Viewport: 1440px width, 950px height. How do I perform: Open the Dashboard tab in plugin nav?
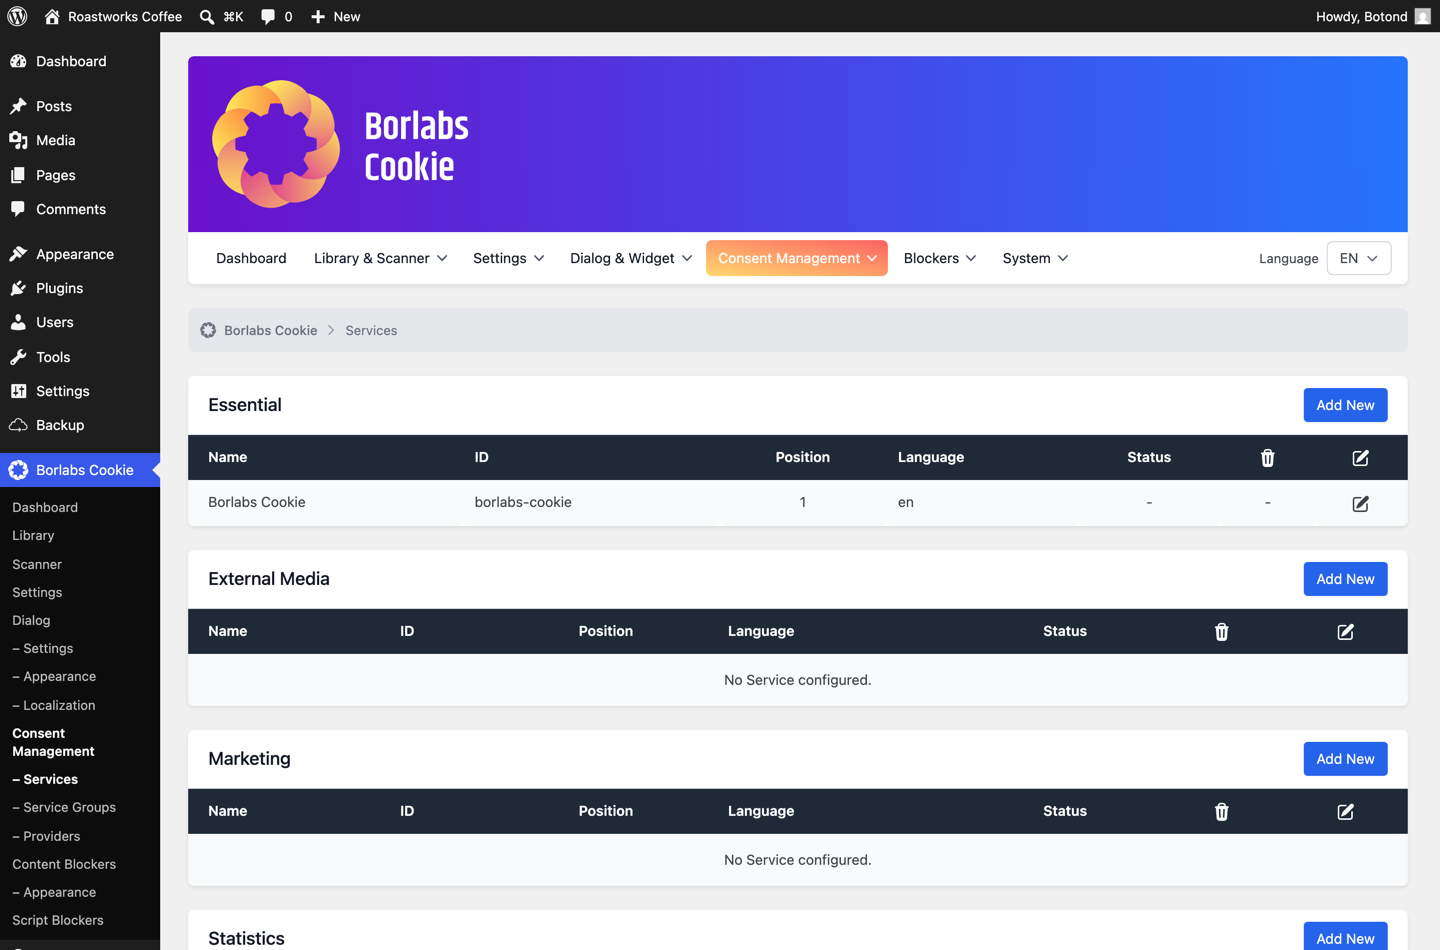pos(251,258)
